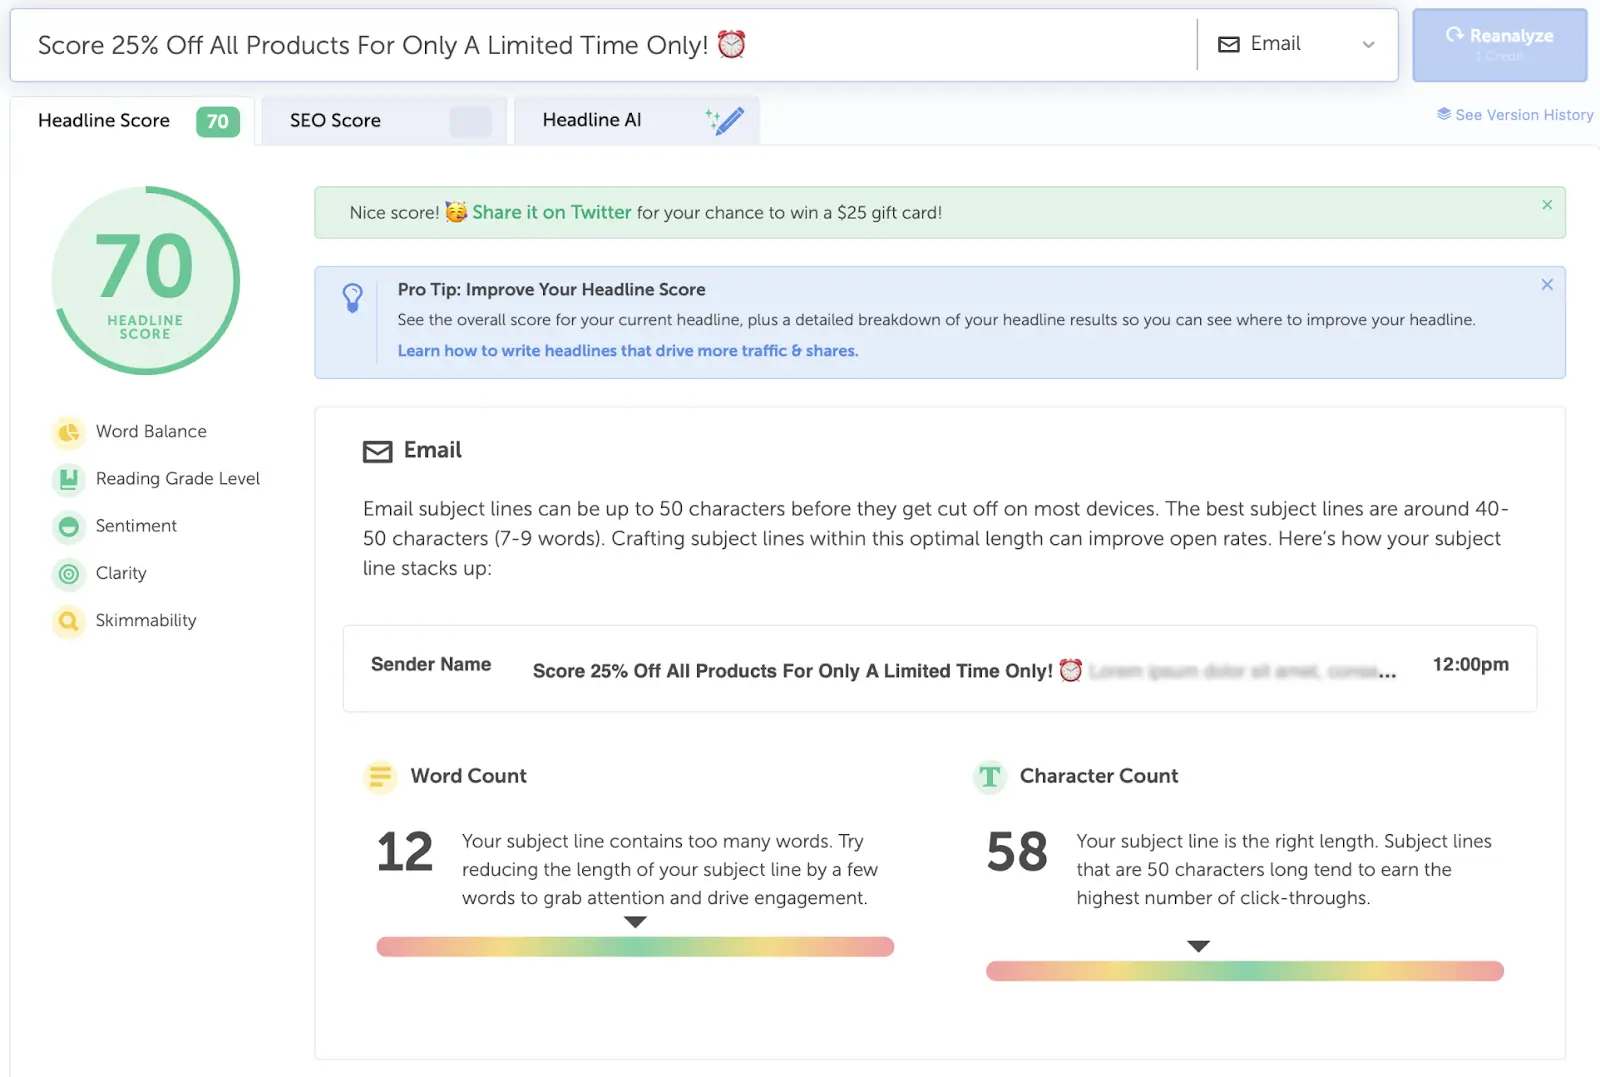Click the Reanalyze button

[1499, 44]
